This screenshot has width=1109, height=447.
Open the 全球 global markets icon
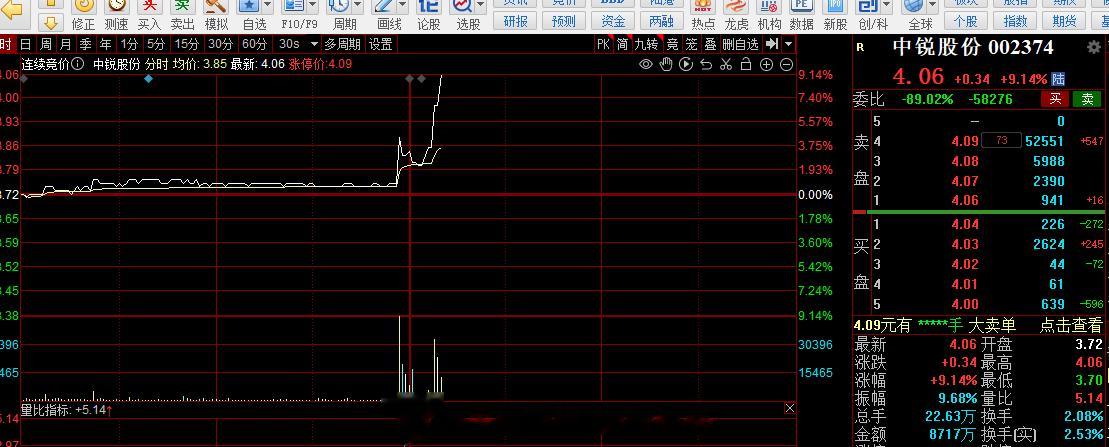coord(914,7)
